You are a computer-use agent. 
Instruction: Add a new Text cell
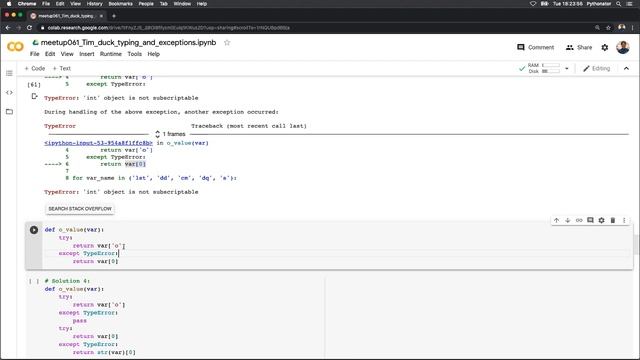pyautogui.click(x=62, y=68)
